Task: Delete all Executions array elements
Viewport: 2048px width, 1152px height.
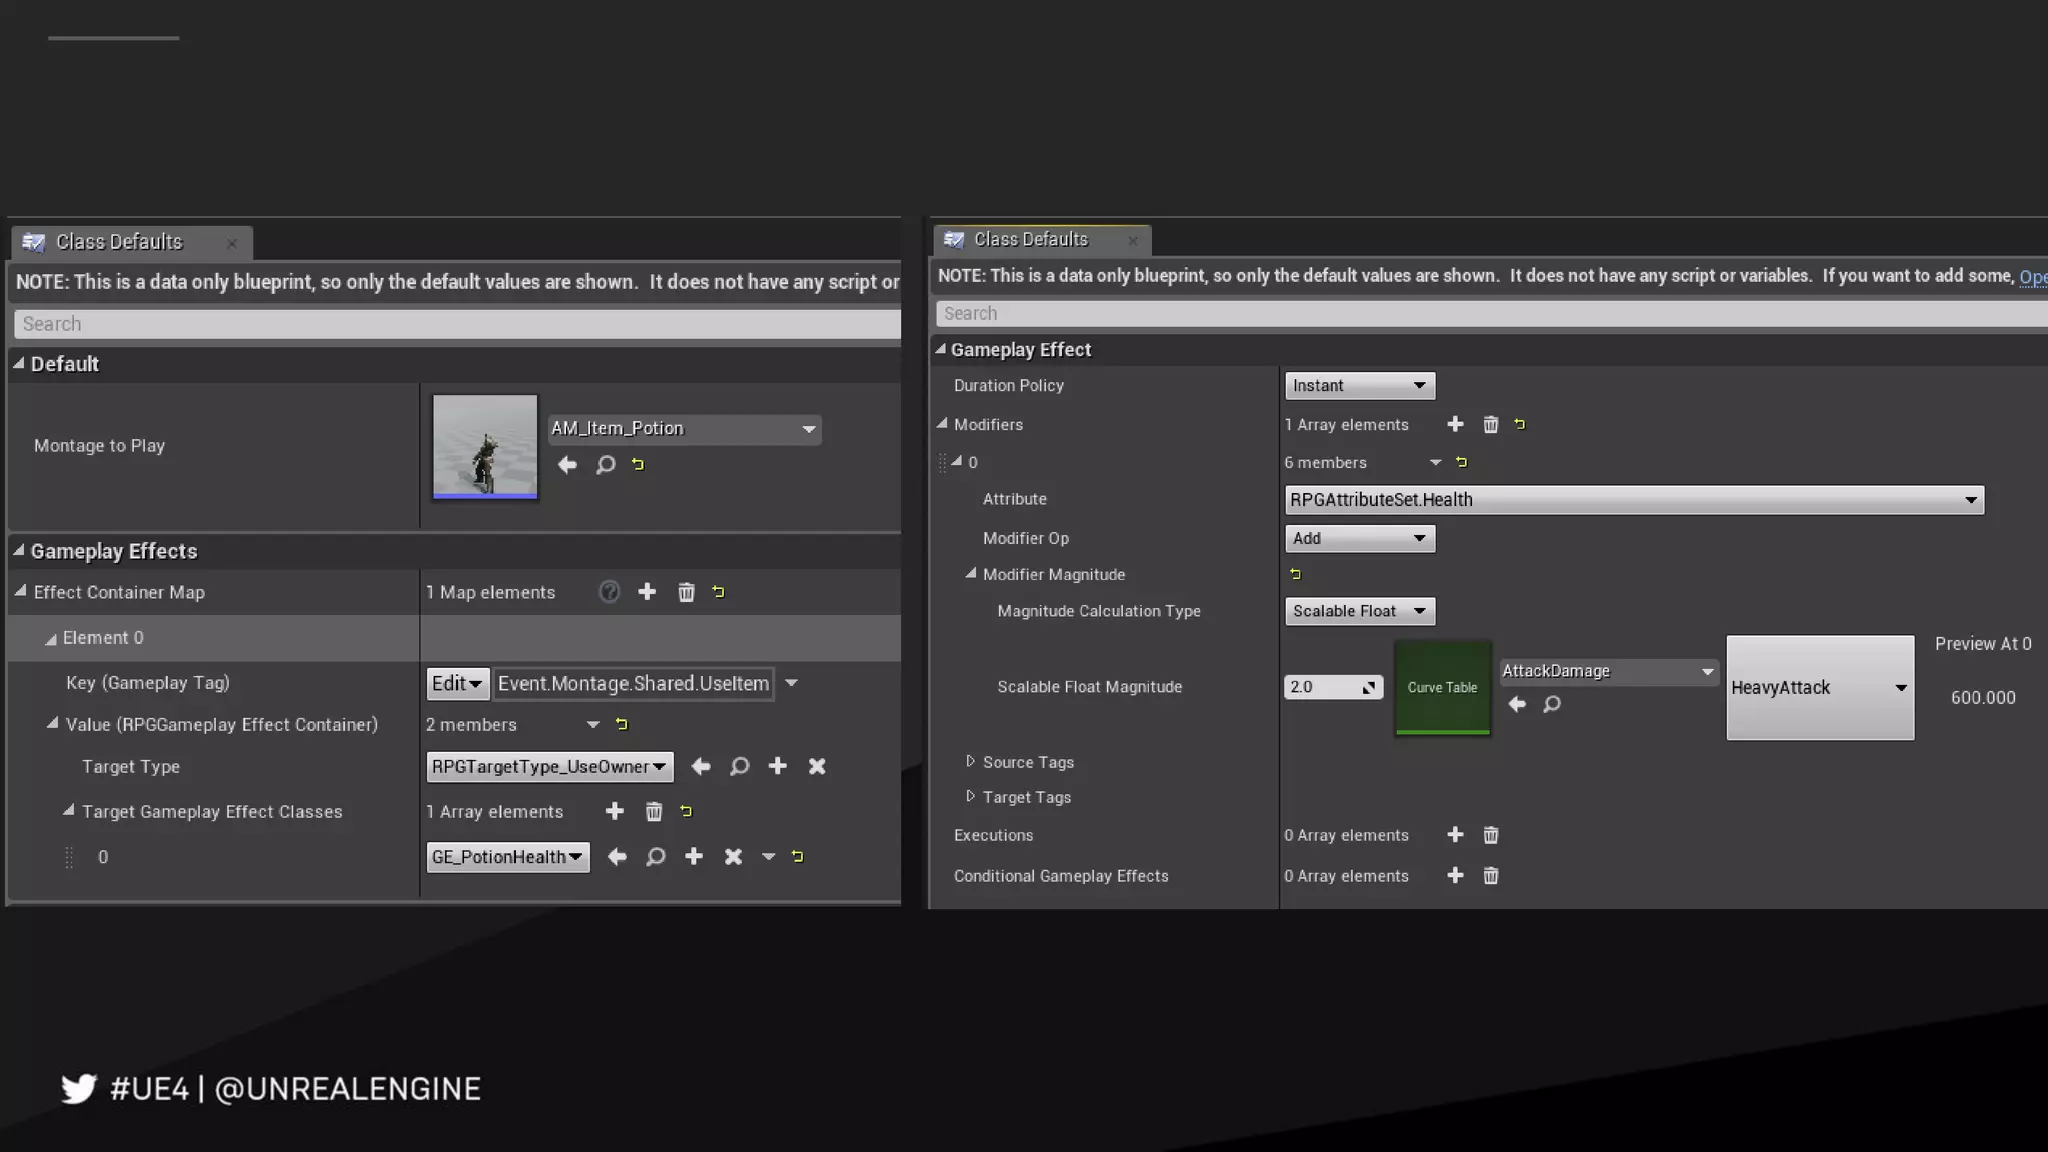Action: pyautogui.click(x=1490, y=835)
